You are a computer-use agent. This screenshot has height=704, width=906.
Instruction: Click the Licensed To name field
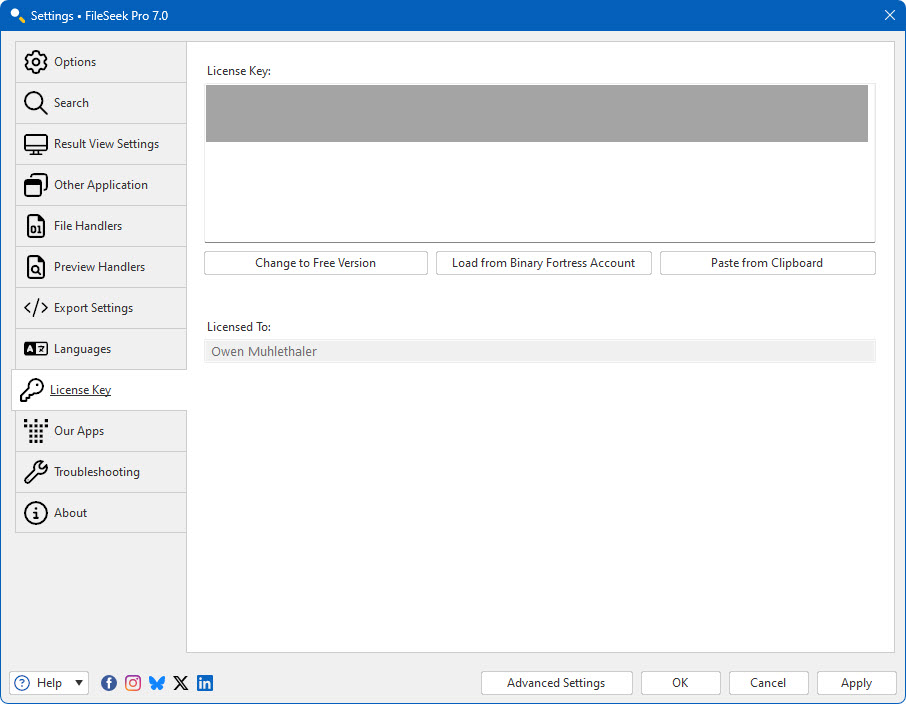pos(540,351)
